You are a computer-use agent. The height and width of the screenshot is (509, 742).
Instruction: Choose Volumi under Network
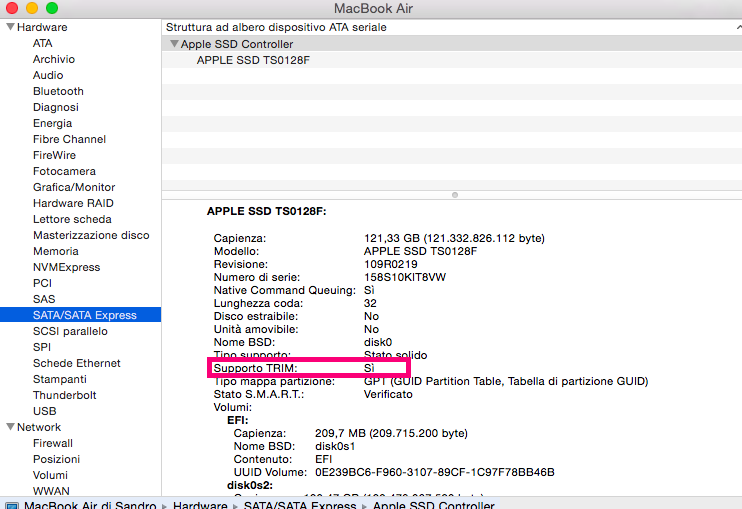[50, 475]
